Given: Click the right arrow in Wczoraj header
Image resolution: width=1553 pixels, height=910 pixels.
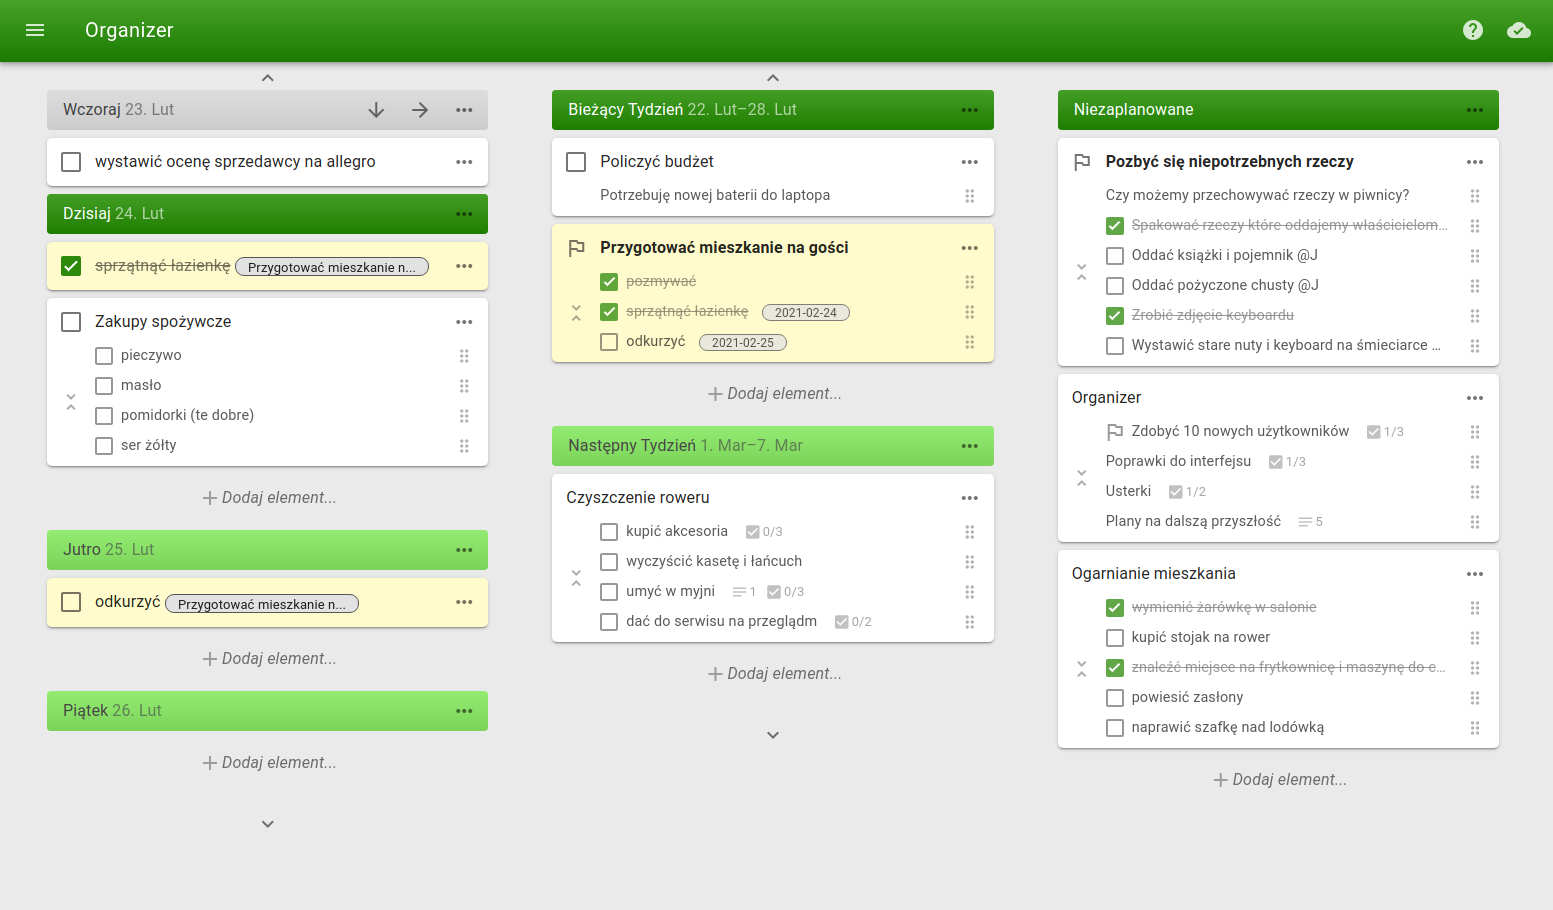Looking at the screenshot, I should coord(420,110).
